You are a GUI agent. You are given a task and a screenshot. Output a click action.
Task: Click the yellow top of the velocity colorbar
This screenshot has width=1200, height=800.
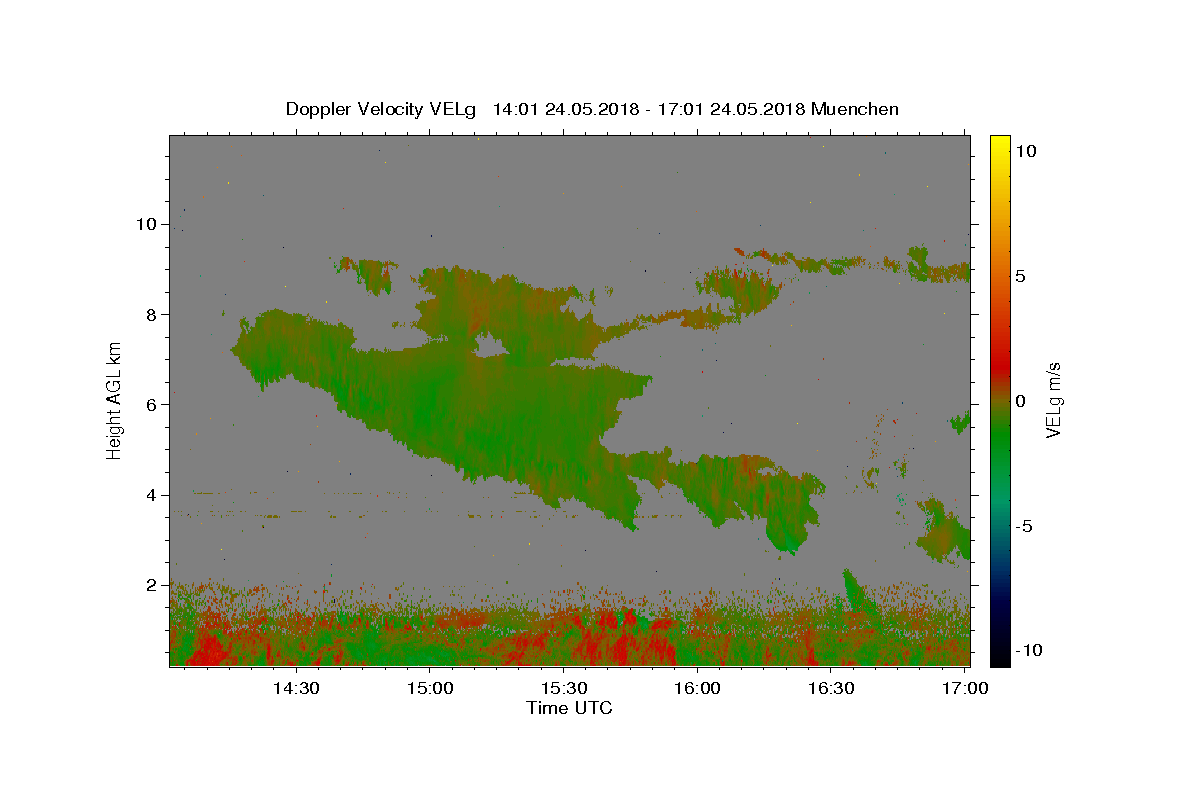coord(1000,142)
